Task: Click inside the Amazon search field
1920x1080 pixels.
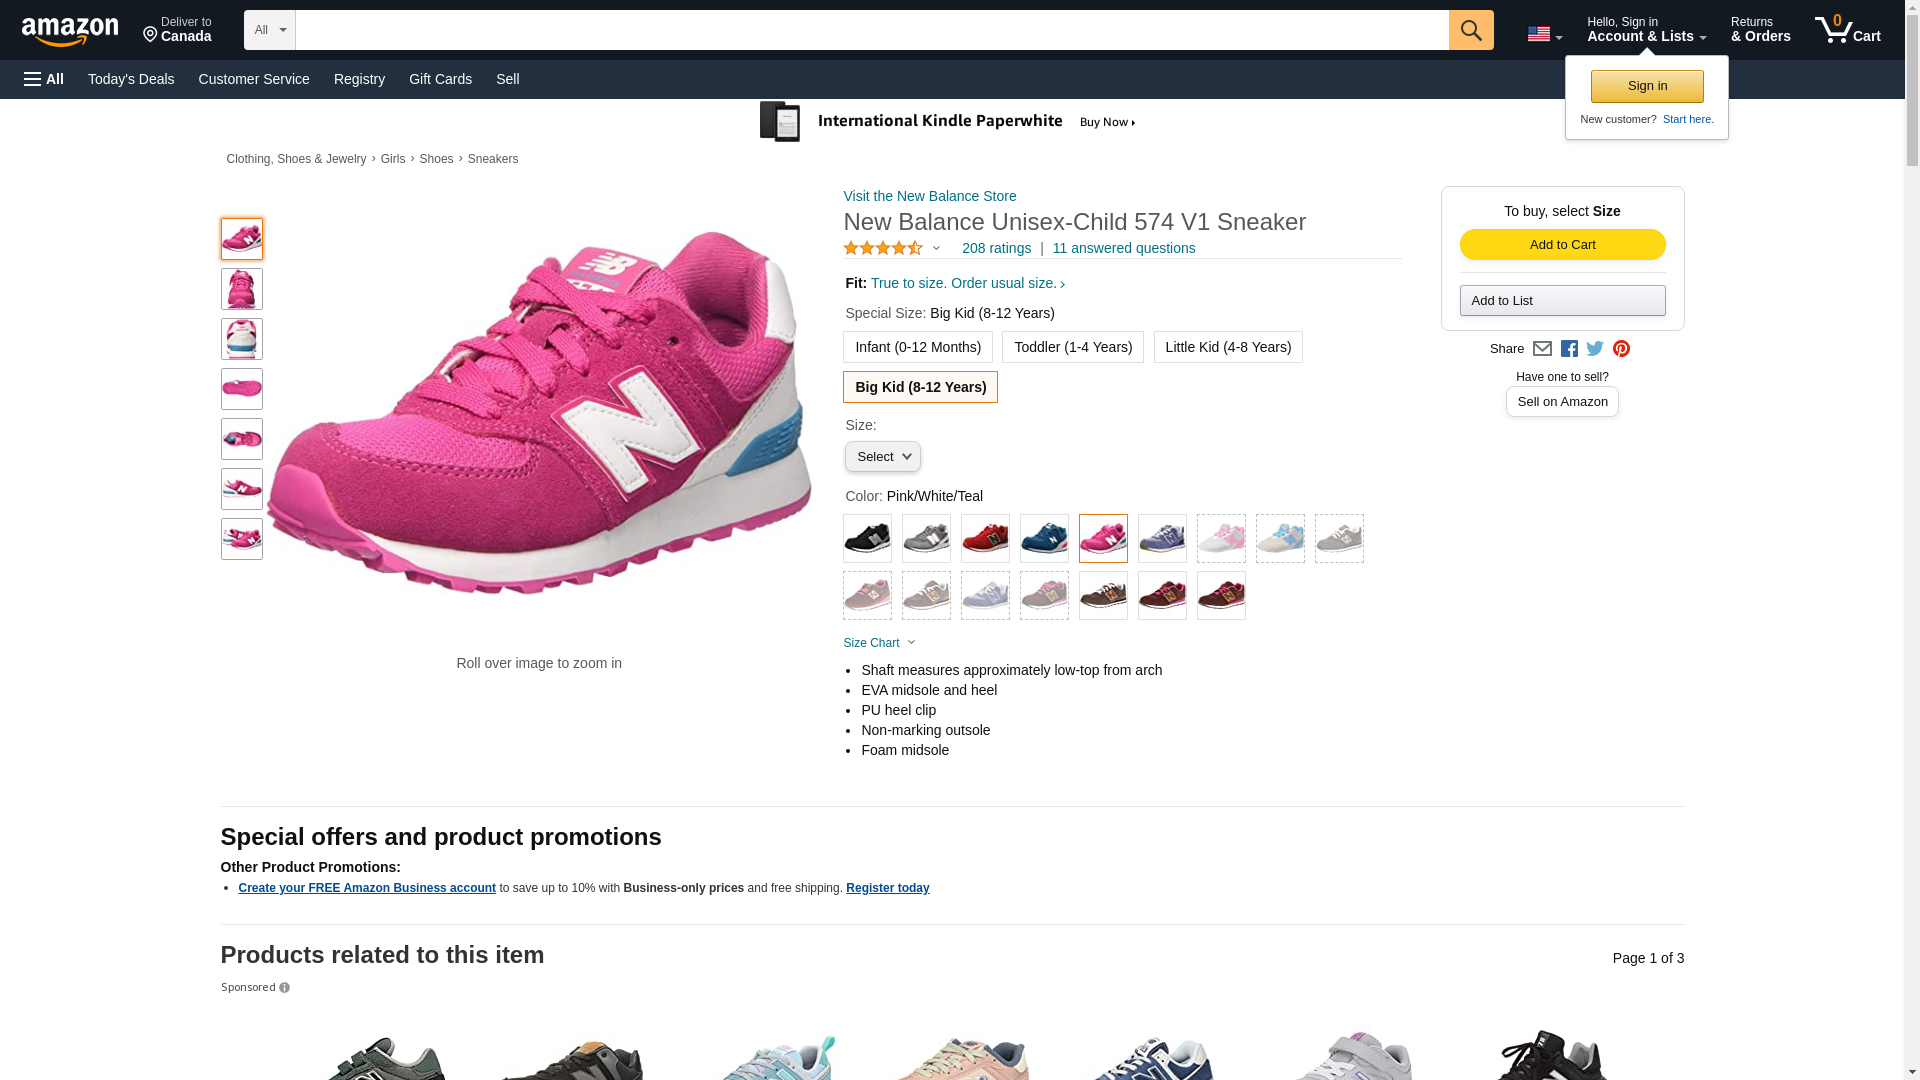Action: (x=870, y=30)
